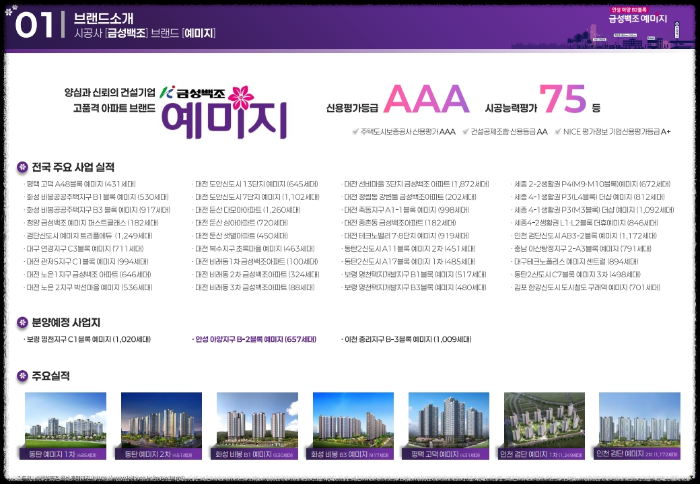Click 동탄2신도시 A17블록 예미지 1차 row
Viewport: 700px width, 484px height.
[408, 262]
